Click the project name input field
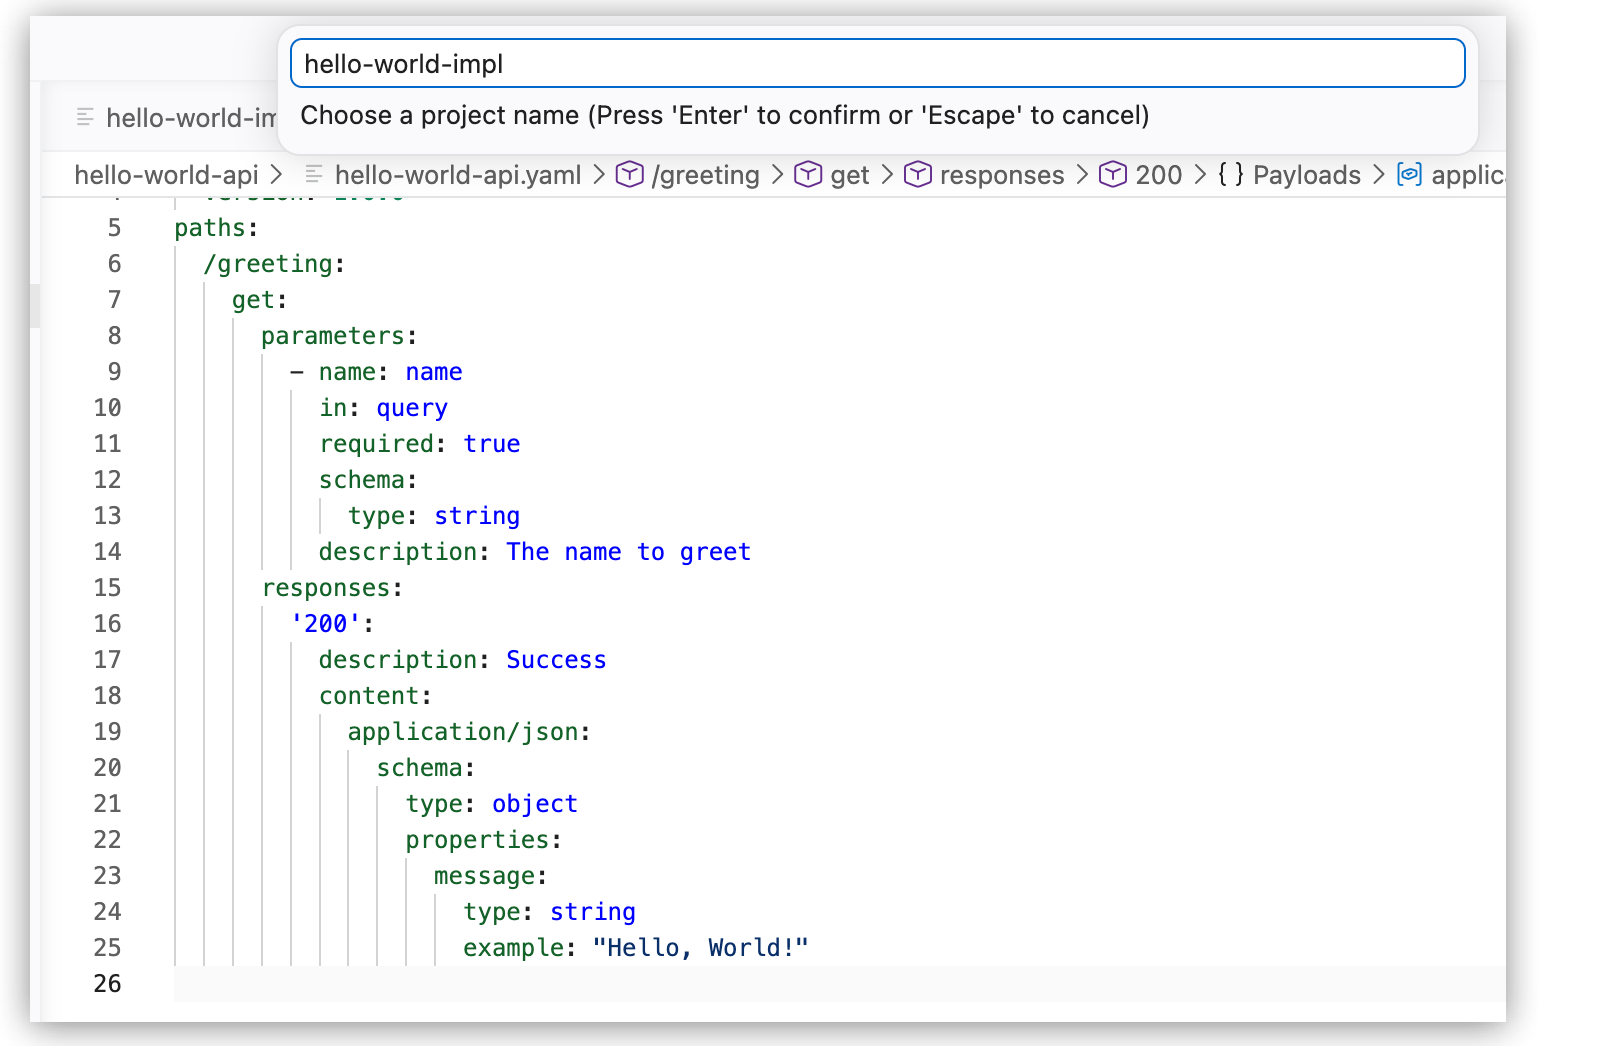 point(877,64)
